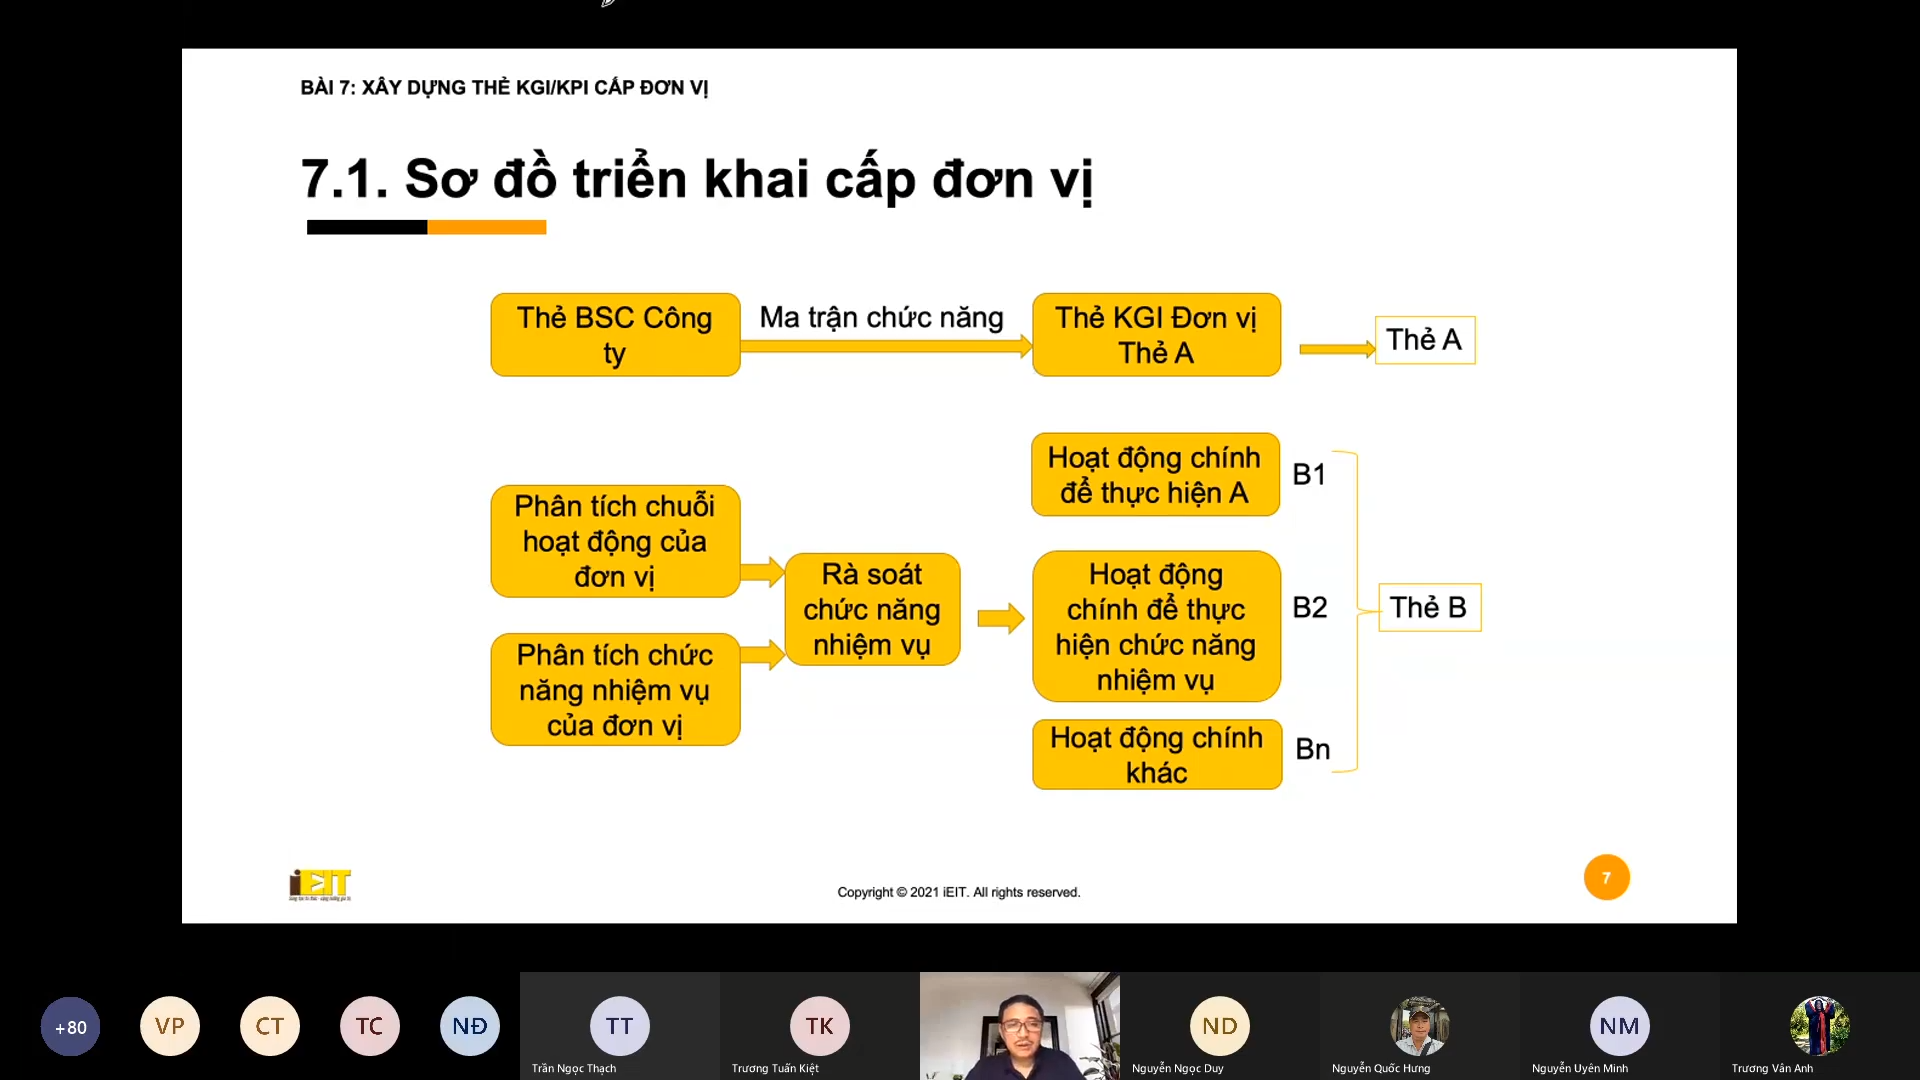This screenshot has width=1920, height=1080.
Task: Toggle Nguyễn Quốc Hưng video tile
Action: coord(1419,1026)
